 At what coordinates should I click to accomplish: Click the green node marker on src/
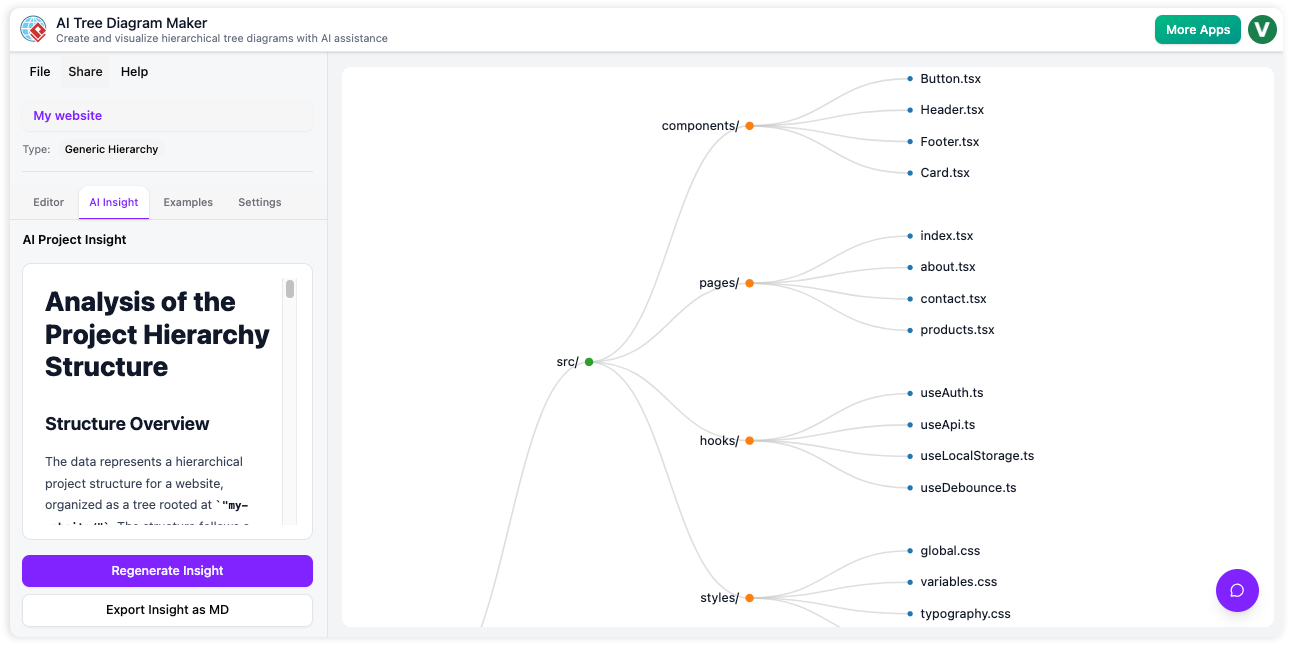click(588, 361)
